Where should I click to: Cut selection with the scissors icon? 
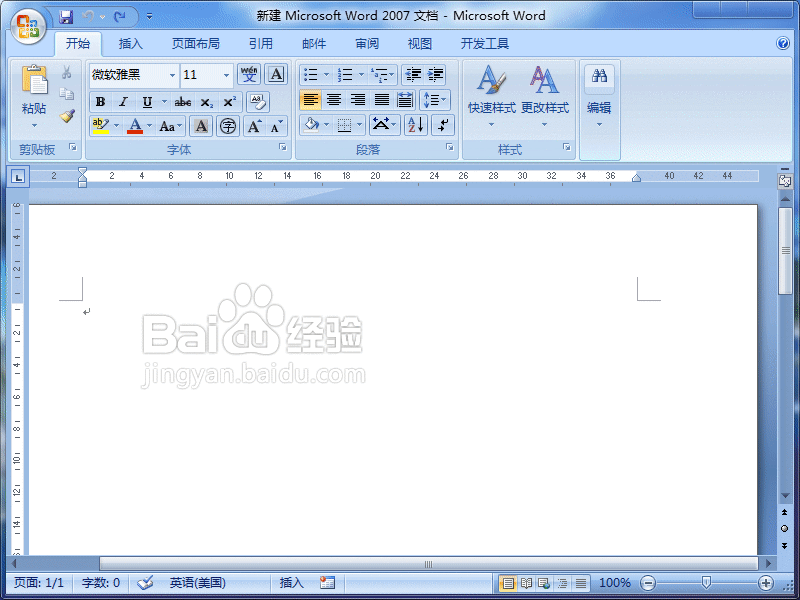[66, 72]
